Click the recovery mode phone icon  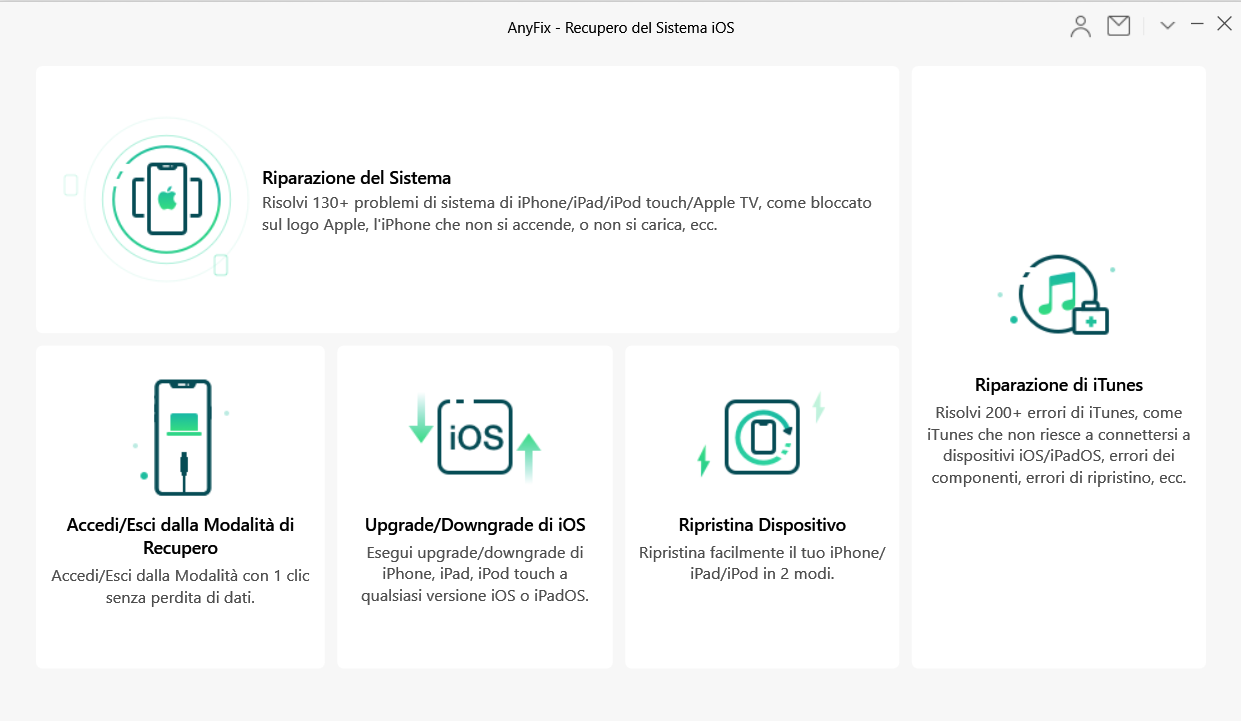click(181, 437)
